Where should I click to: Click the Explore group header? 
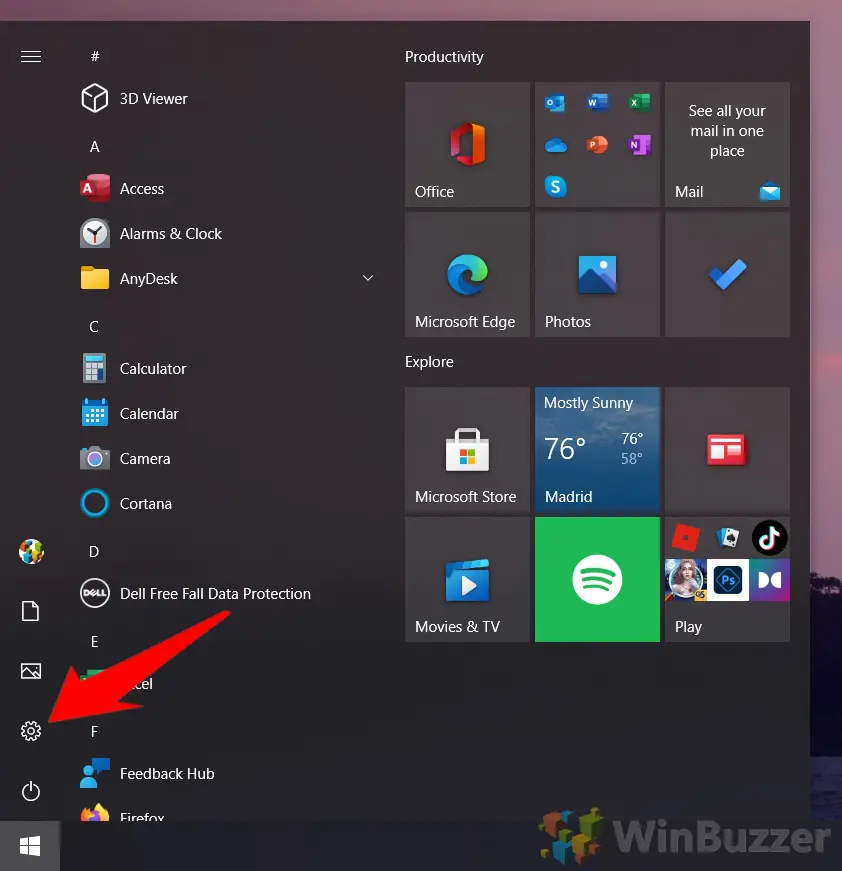click(429, 362)
